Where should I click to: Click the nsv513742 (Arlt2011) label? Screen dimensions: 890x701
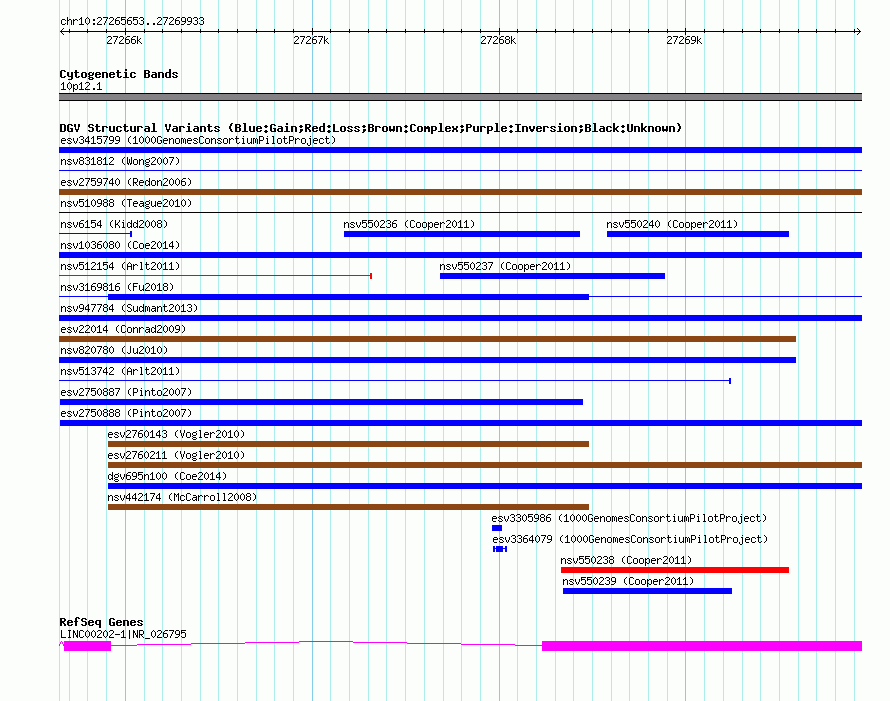click(120, 371)
